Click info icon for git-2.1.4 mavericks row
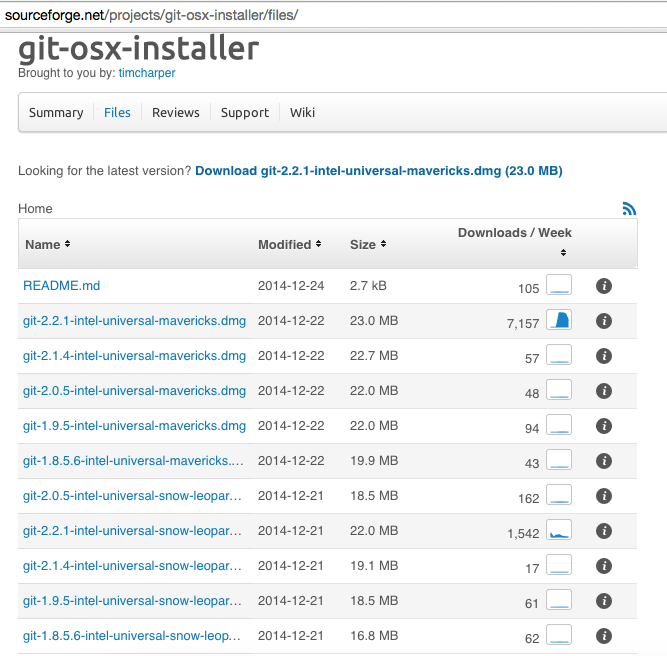This screenshot has width=667, height=656. coord(603,356)
